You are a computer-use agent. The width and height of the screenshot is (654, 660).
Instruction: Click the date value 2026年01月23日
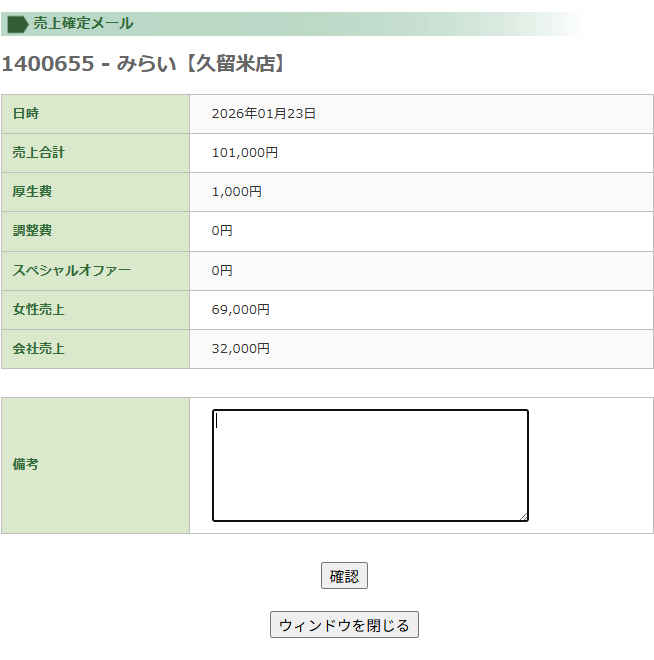pyautogui.click(x=264, y=114)
